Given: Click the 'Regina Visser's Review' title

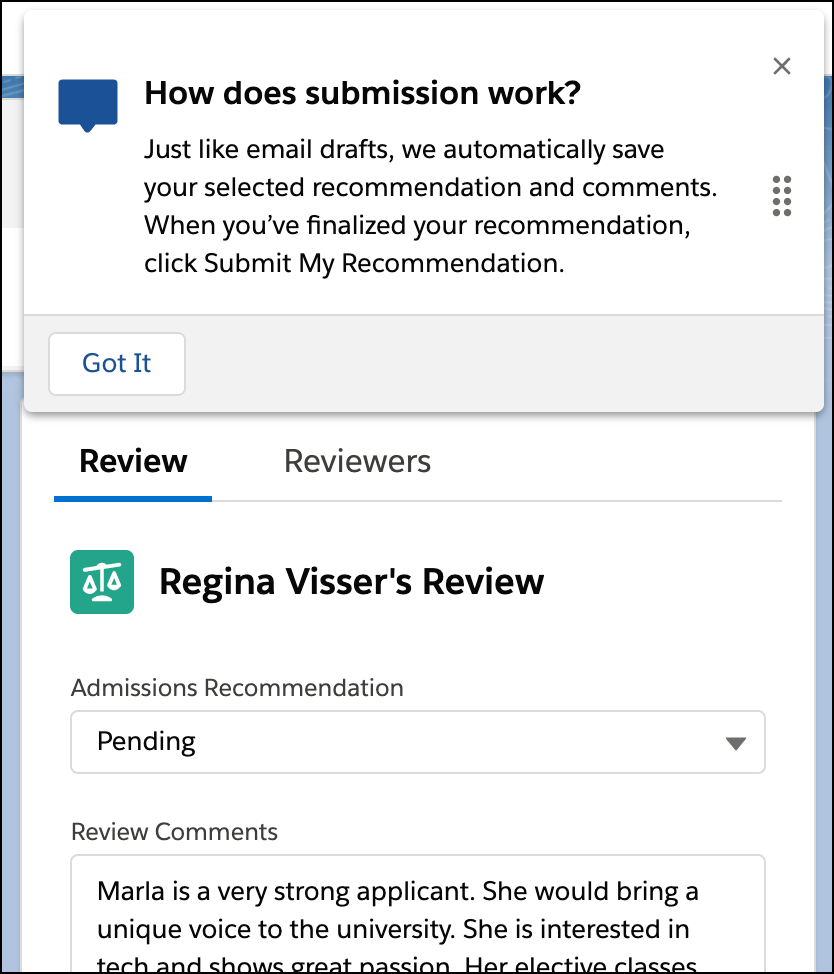Looking at the screenshot, I should [351, 582].
